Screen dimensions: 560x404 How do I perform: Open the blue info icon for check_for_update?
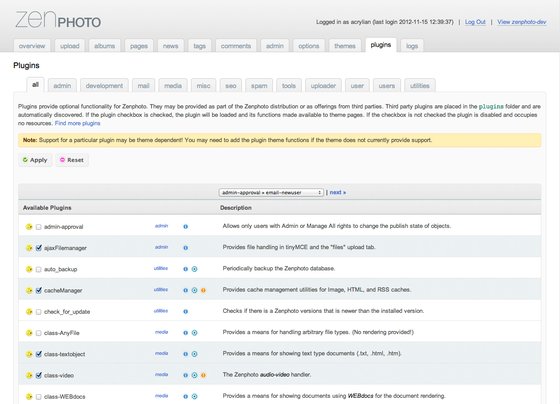click(x=185, y=311)
